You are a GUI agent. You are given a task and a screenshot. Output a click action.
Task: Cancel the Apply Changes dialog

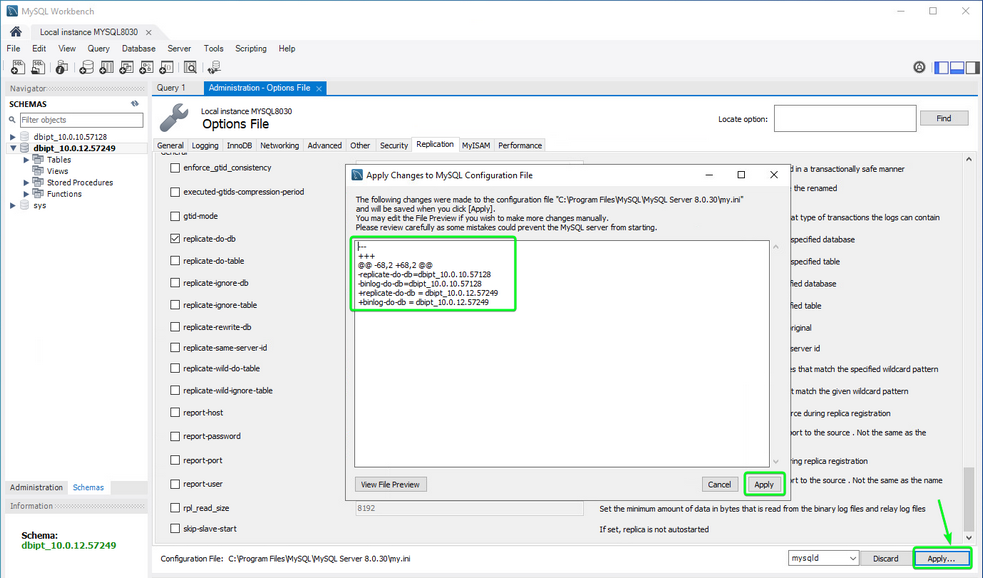[x=719, y=485]
